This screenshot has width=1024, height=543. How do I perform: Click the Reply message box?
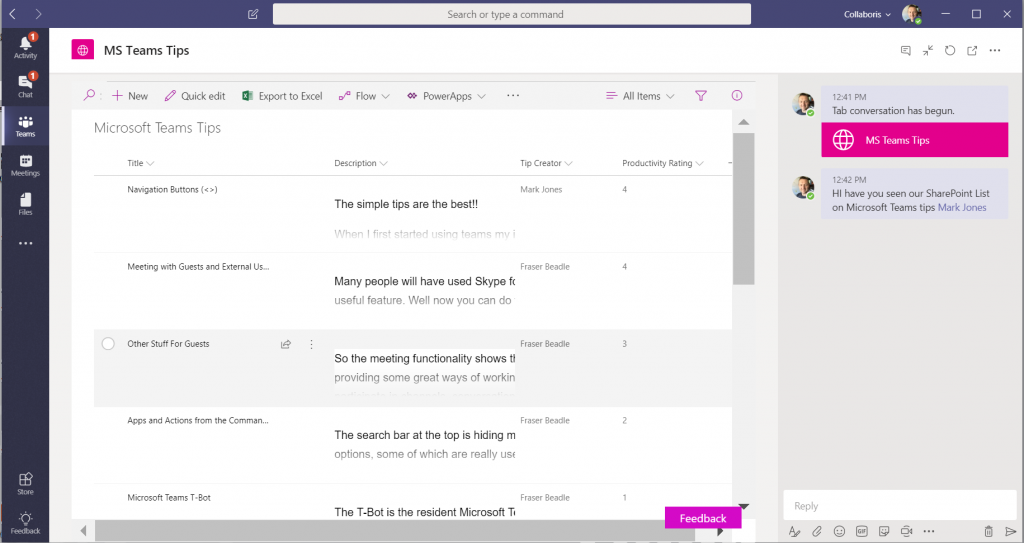900,505
